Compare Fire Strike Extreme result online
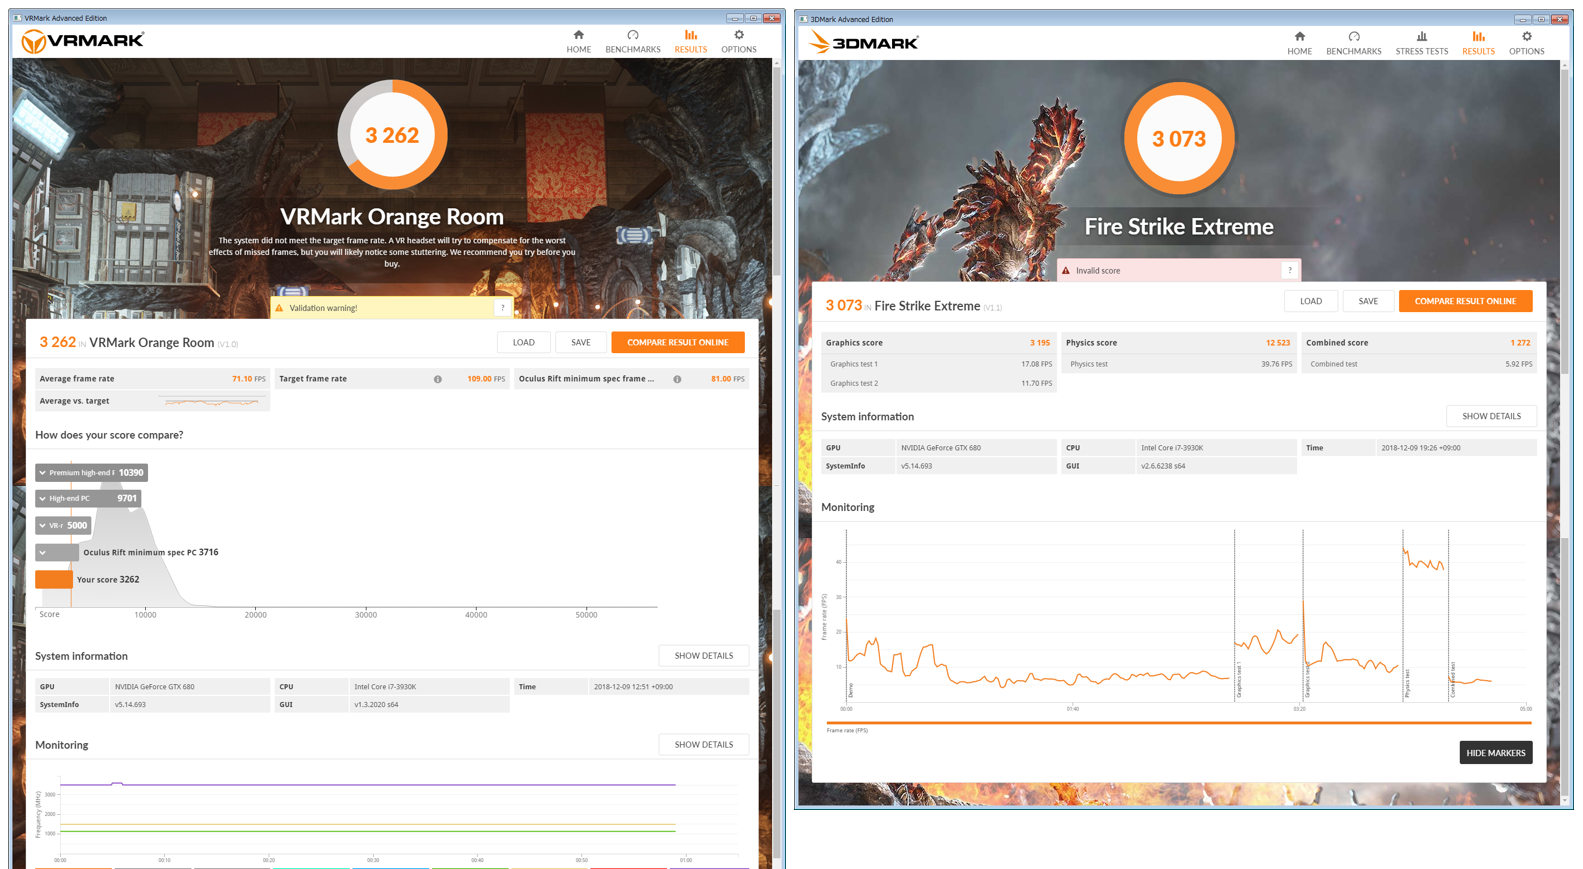The height and width of the screenshot is (869, 1583). (1465, 301)
